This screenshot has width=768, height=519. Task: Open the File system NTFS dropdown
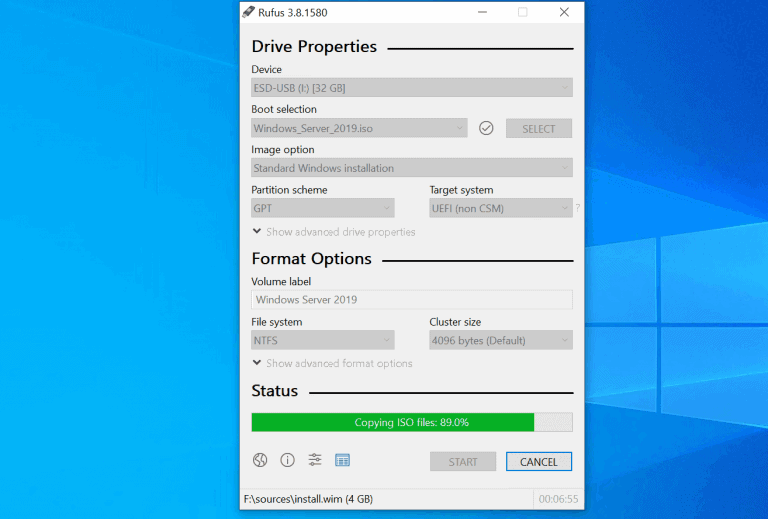(x=323, y=340)
